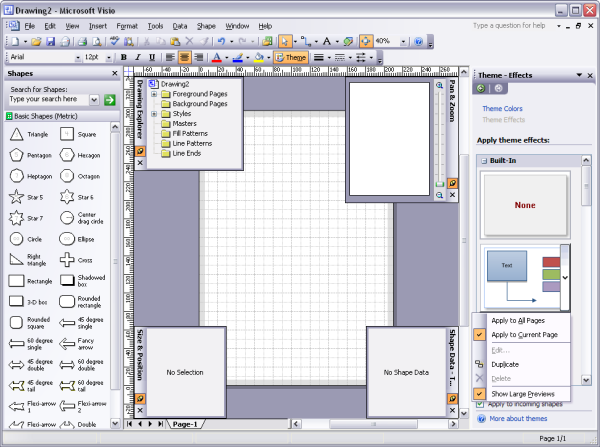Open the Format menu
600x447 pixels.
(127, 26)
